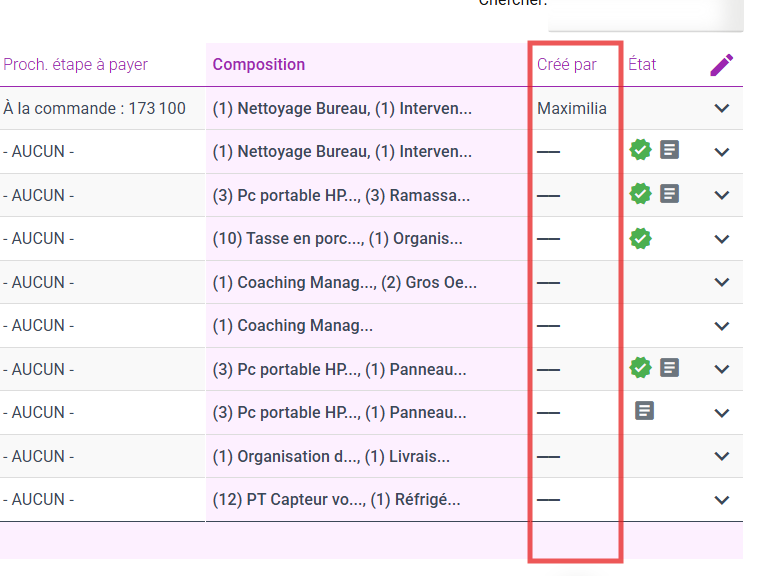Expand the Organisation d..., Livrais row

click(x=722, y=456)
